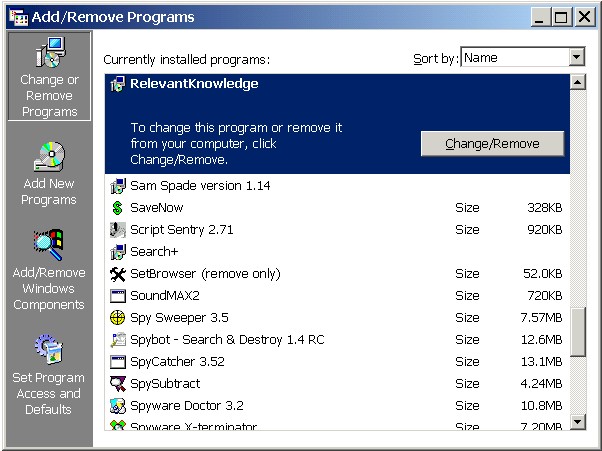
Task: Click the Spybot Search & Destroy icon
Action: pyautogui.click(x=117, y=340)
